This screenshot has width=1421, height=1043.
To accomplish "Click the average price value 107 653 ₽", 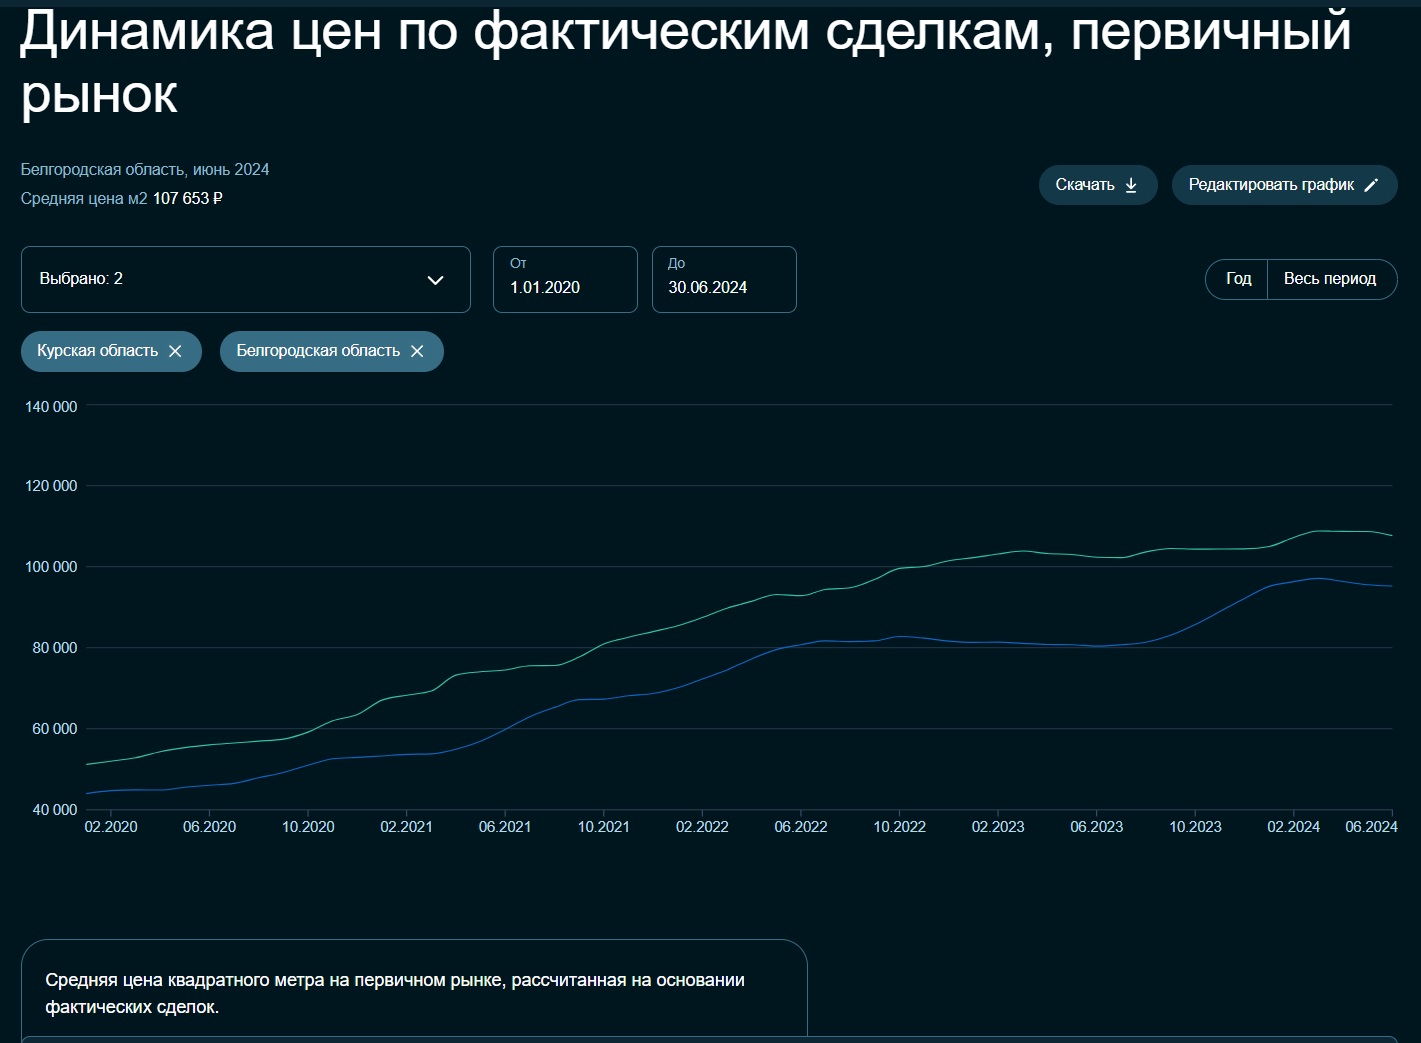I will (188, 199).
